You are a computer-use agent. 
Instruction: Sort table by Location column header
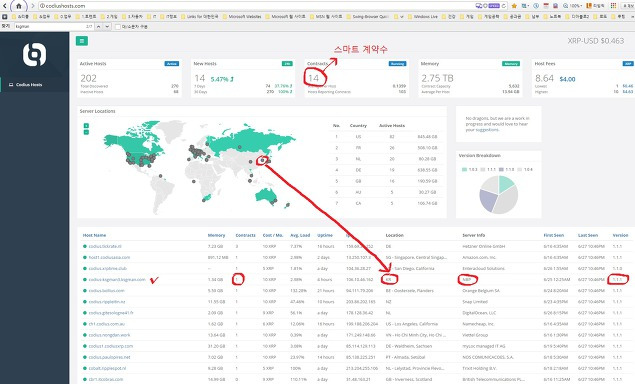pos(394,235)
